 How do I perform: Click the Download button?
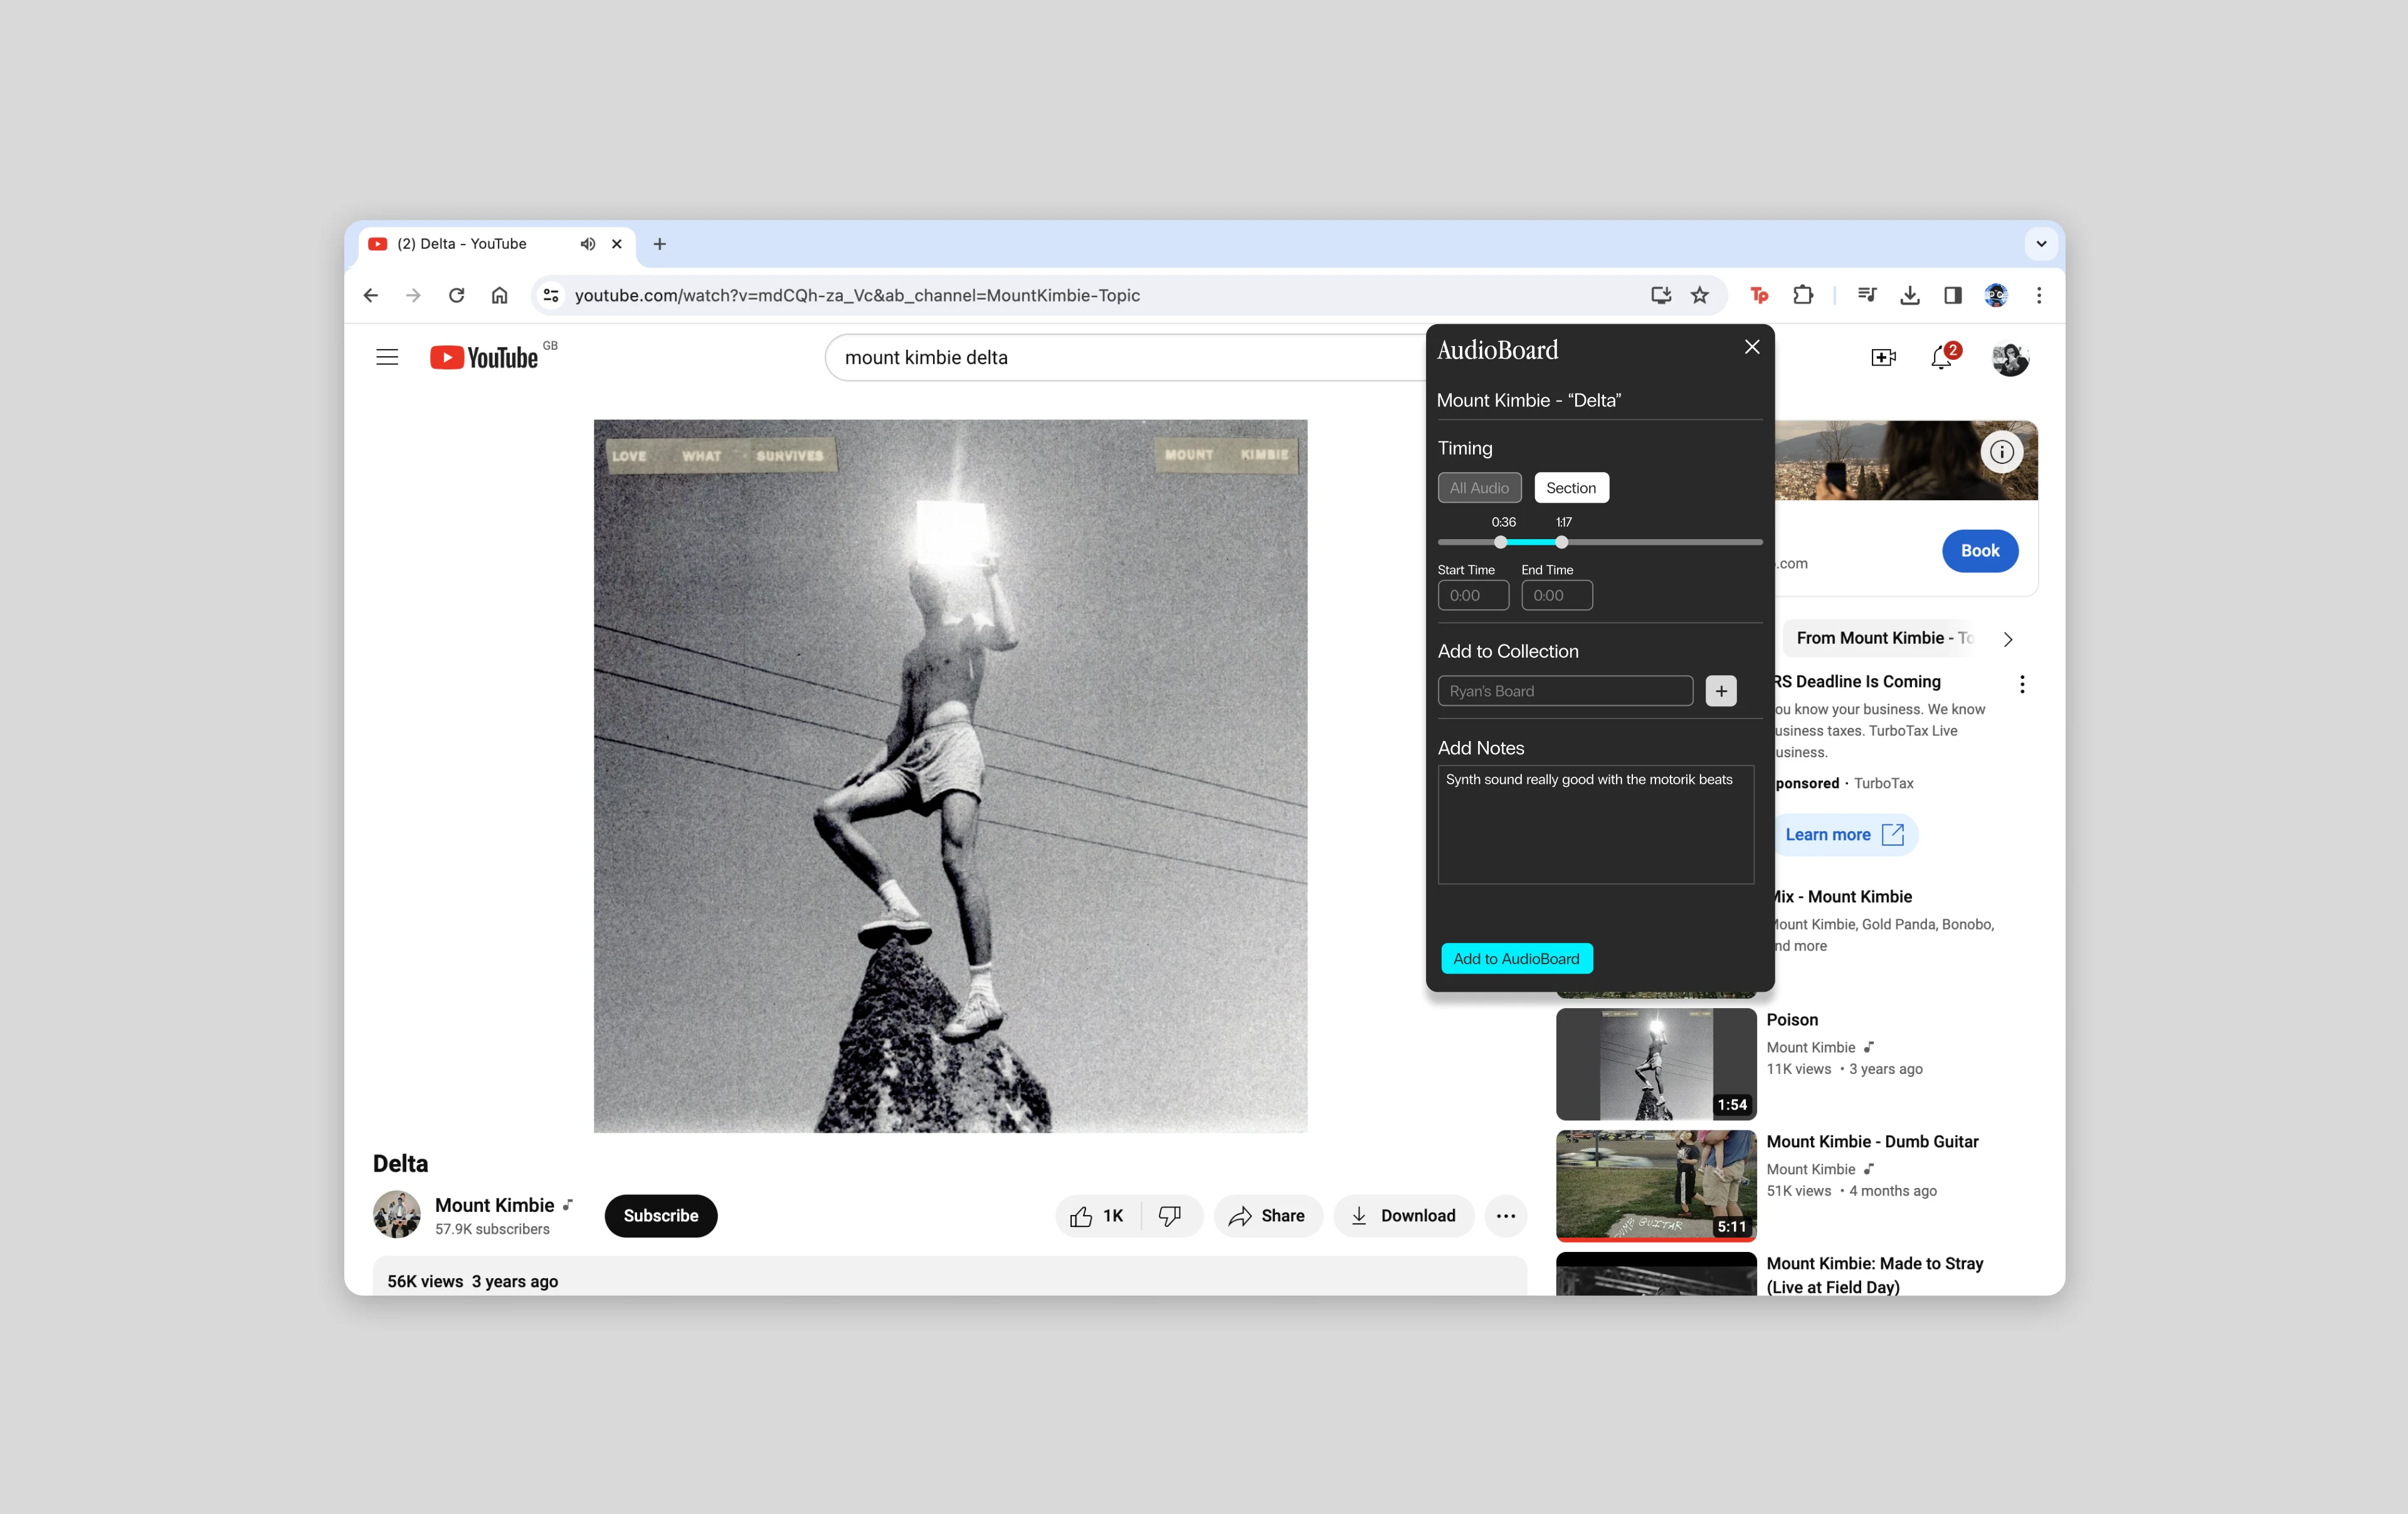(x=1403, y=1216)
